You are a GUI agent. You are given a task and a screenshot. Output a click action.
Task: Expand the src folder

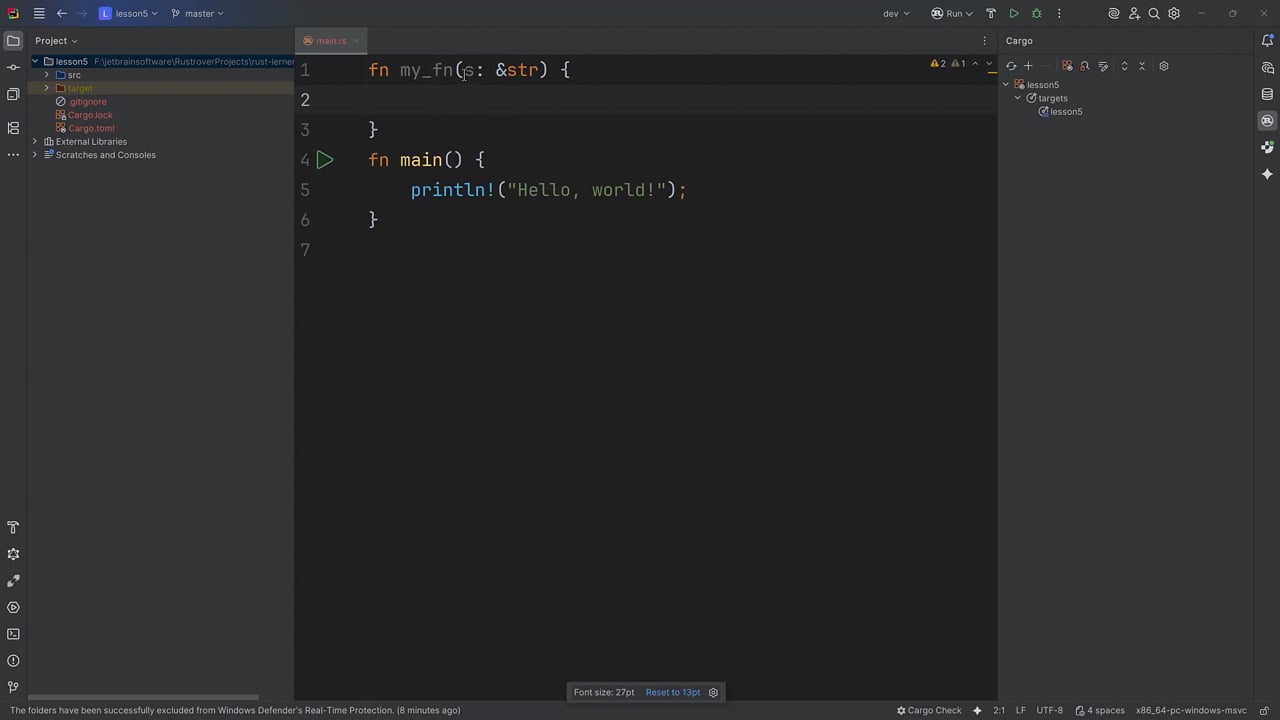pos(46,75)
